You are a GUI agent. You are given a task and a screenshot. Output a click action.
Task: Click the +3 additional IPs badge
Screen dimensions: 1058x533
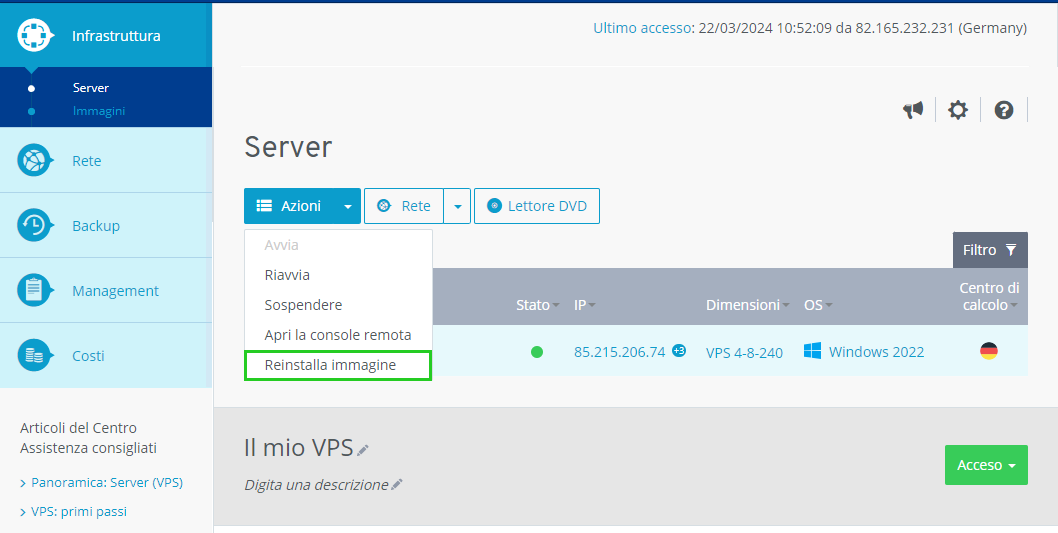point(679,350)
